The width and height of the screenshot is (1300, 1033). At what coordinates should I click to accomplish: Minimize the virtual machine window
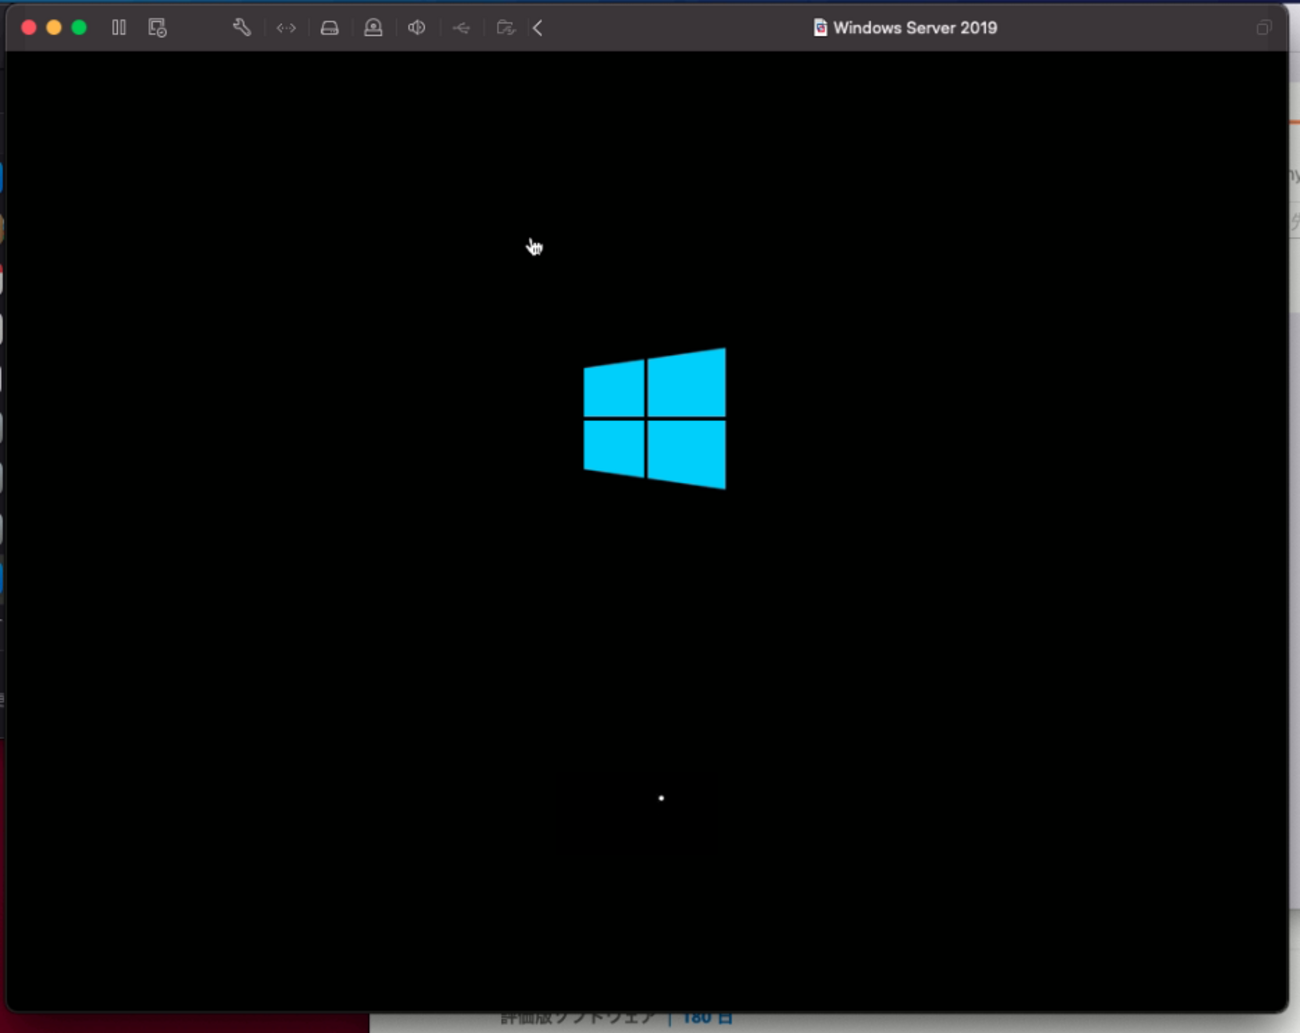(54, 28)
